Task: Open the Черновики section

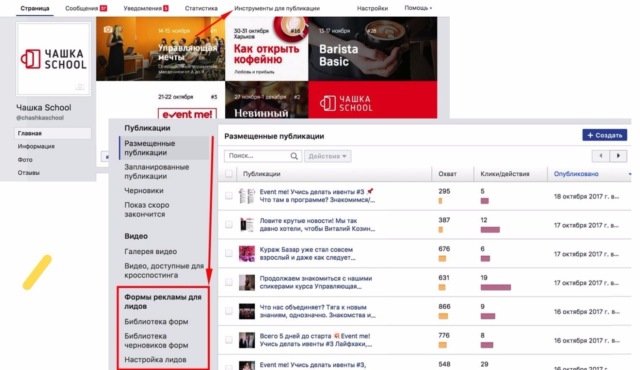Action: click(144, 191)
